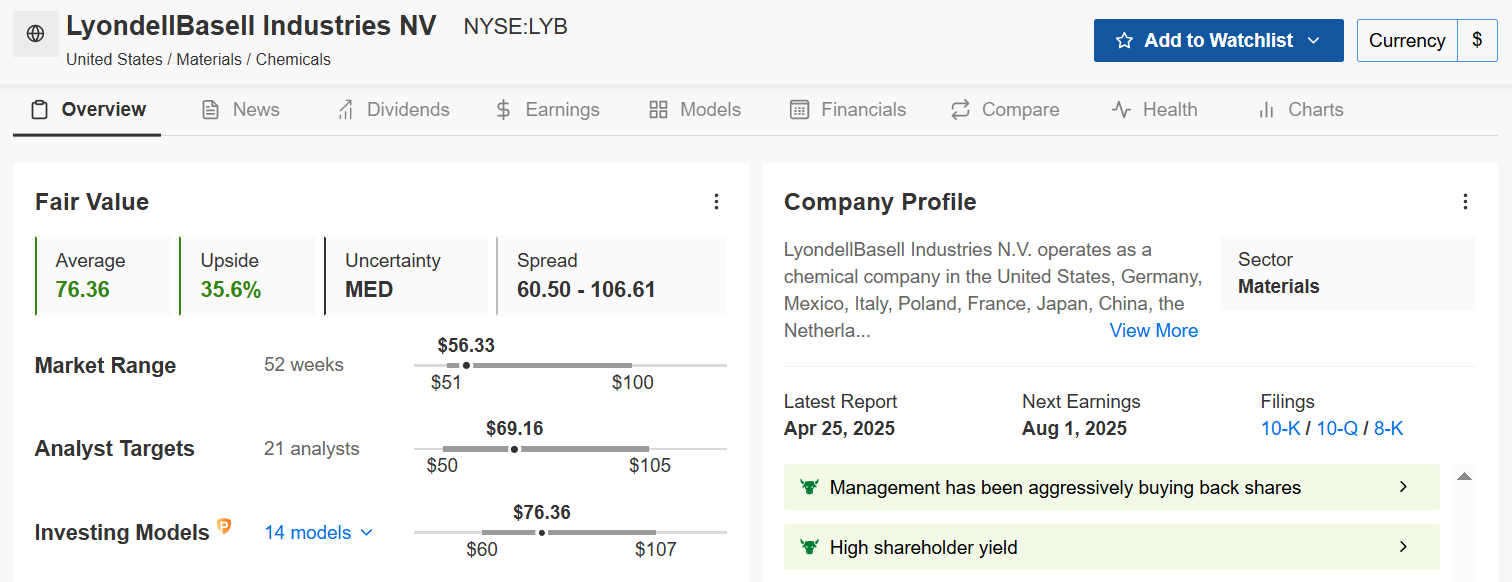Open the Earnings tab

tap(548, 110)
